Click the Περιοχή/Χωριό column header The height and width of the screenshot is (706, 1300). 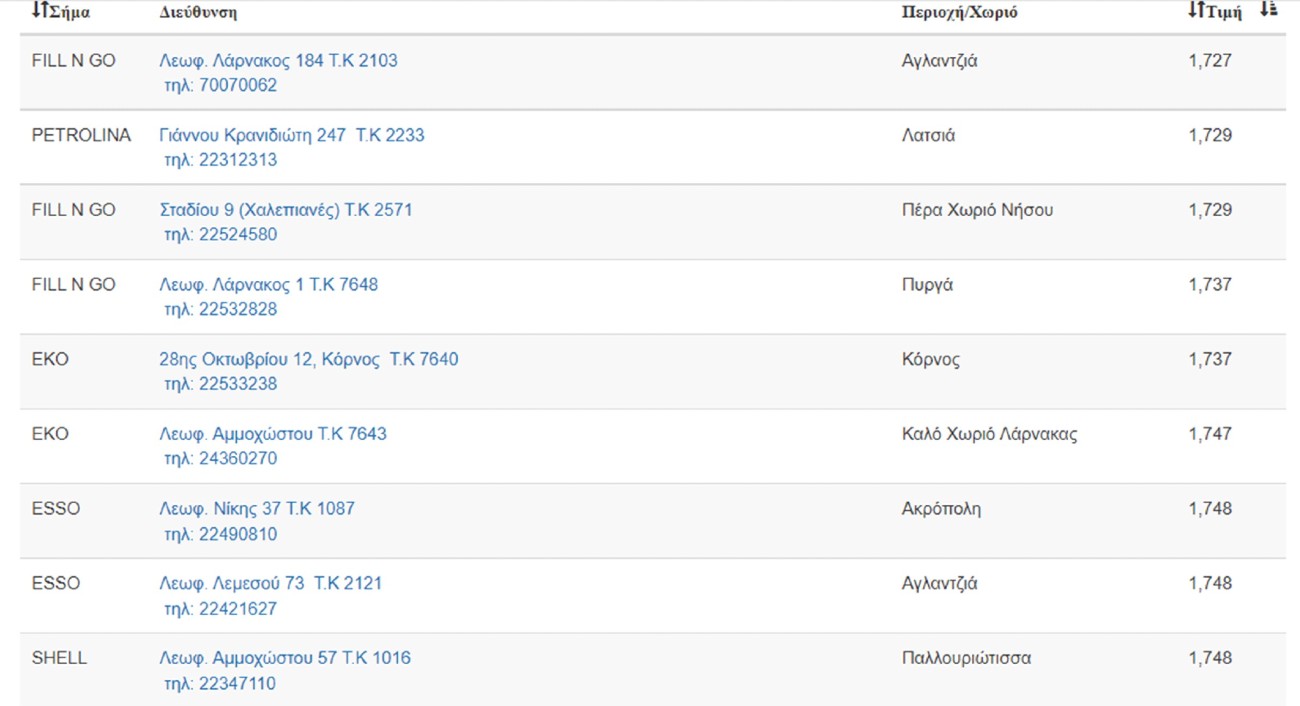click(x=959, y=13)
